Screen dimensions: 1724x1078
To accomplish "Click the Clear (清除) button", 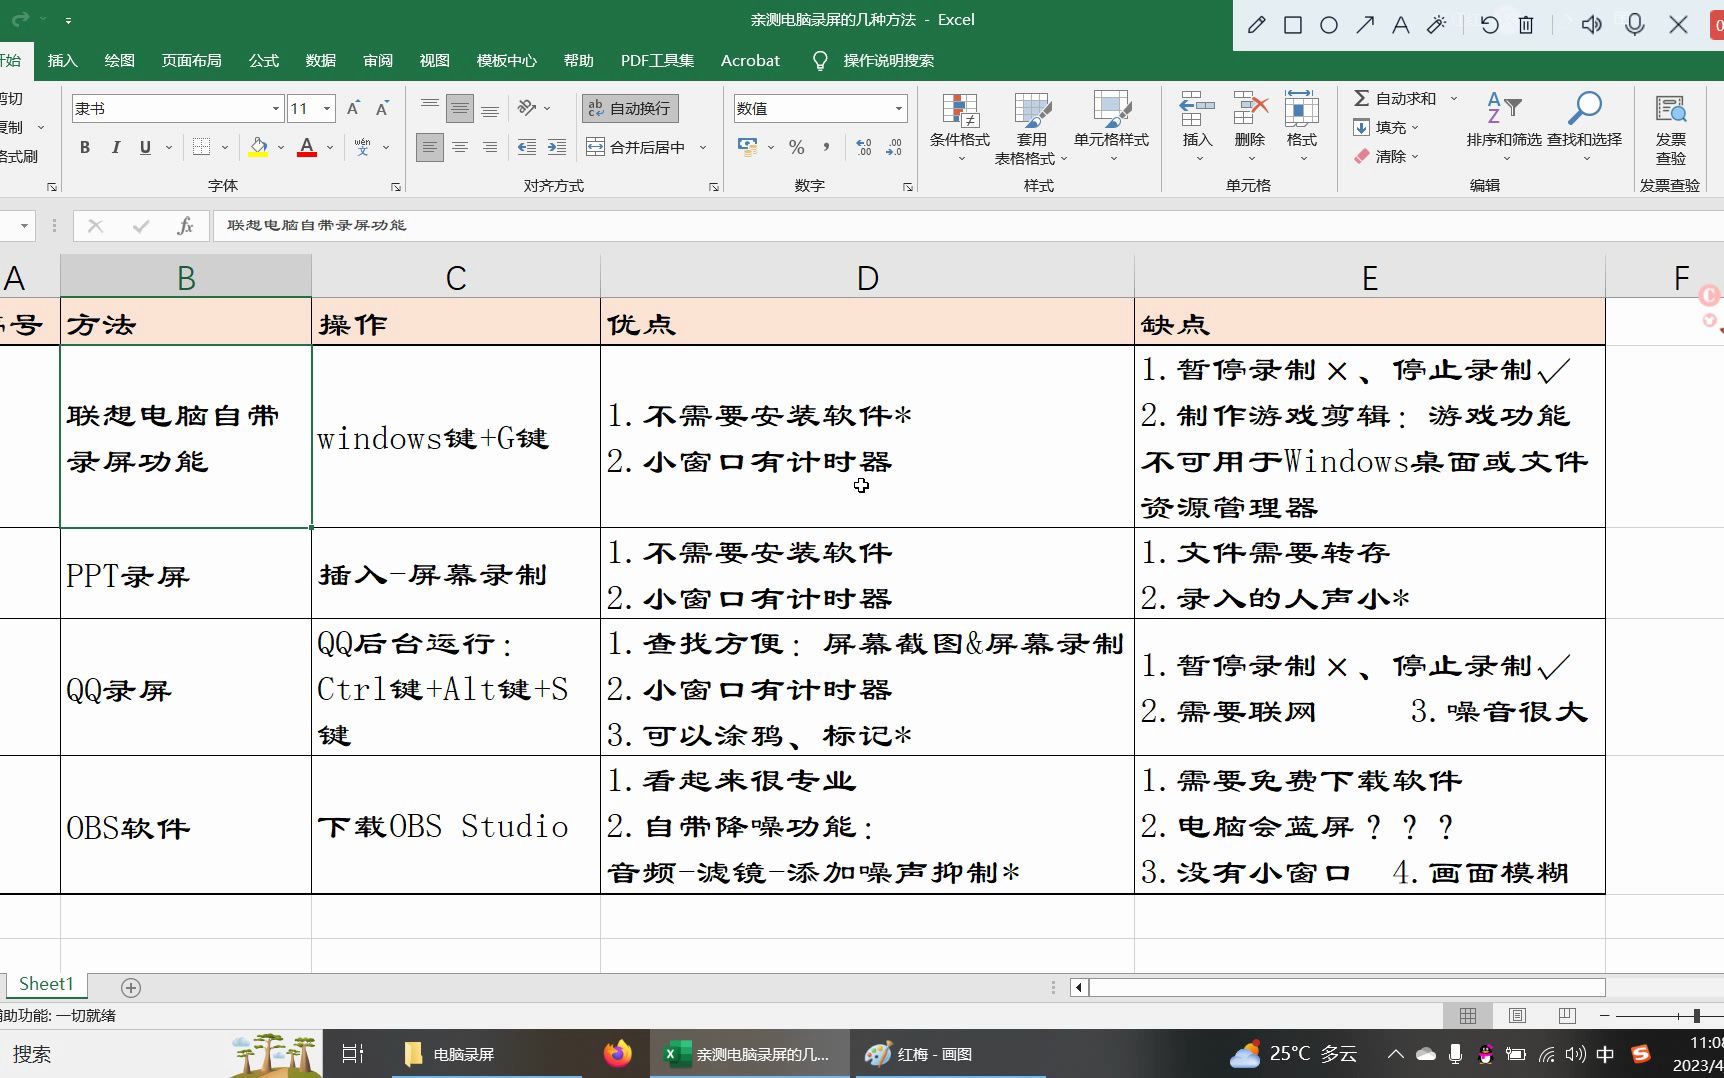I will 1386,156.
